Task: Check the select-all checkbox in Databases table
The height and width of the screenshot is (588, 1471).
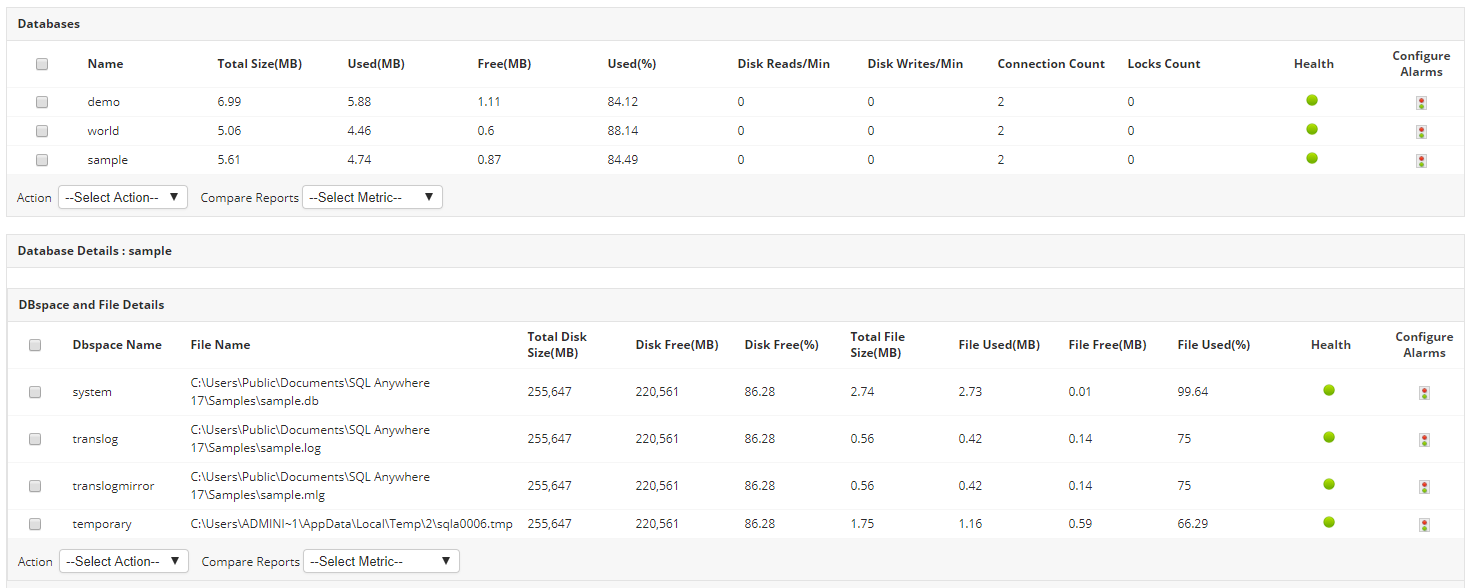Action: click(41, 63)
